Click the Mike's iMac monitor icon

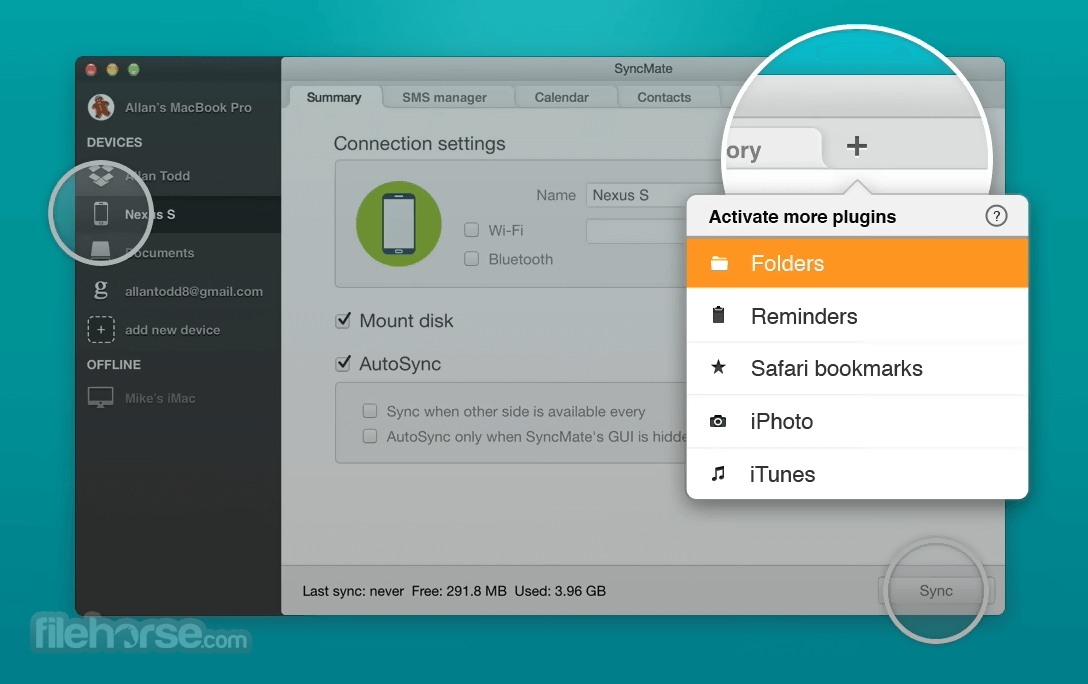coord(101,397)
